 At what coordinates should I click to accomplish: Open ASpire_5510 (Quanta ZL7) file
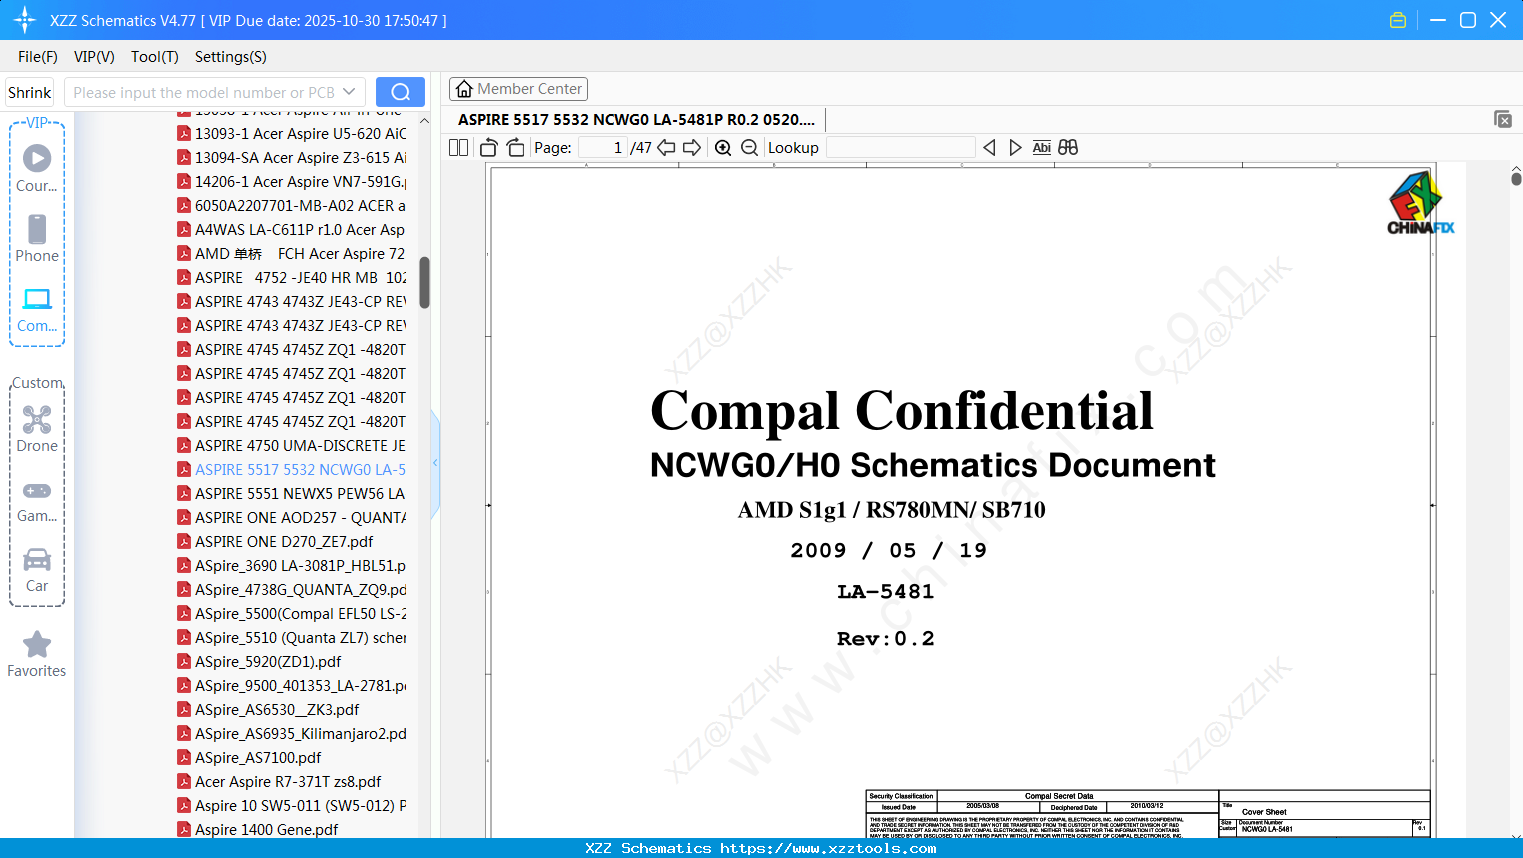[x=292, y=637]
